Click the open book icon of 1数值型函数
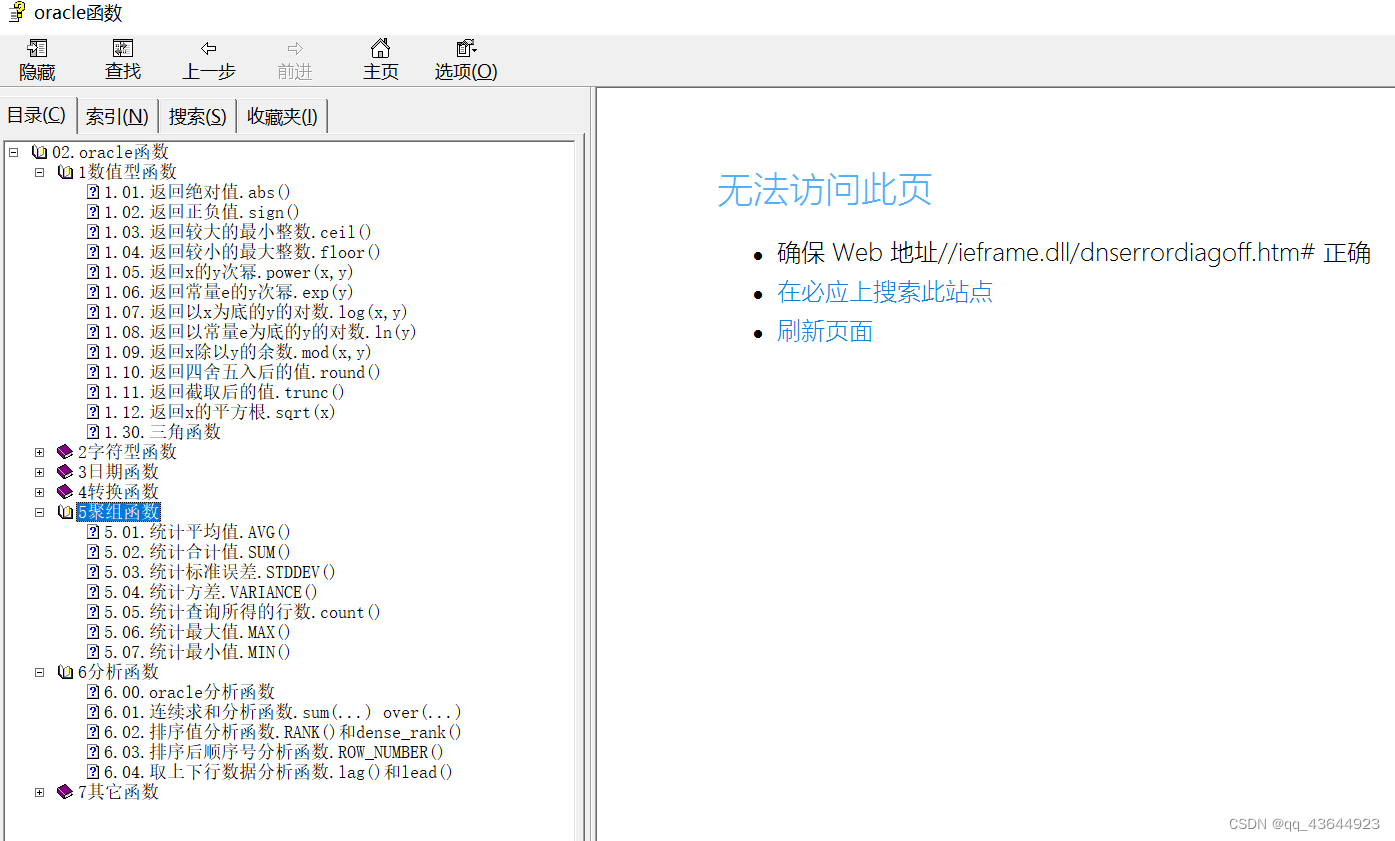Image resolution: width=1395 pixels, height=841 pixels. (66, 172)
